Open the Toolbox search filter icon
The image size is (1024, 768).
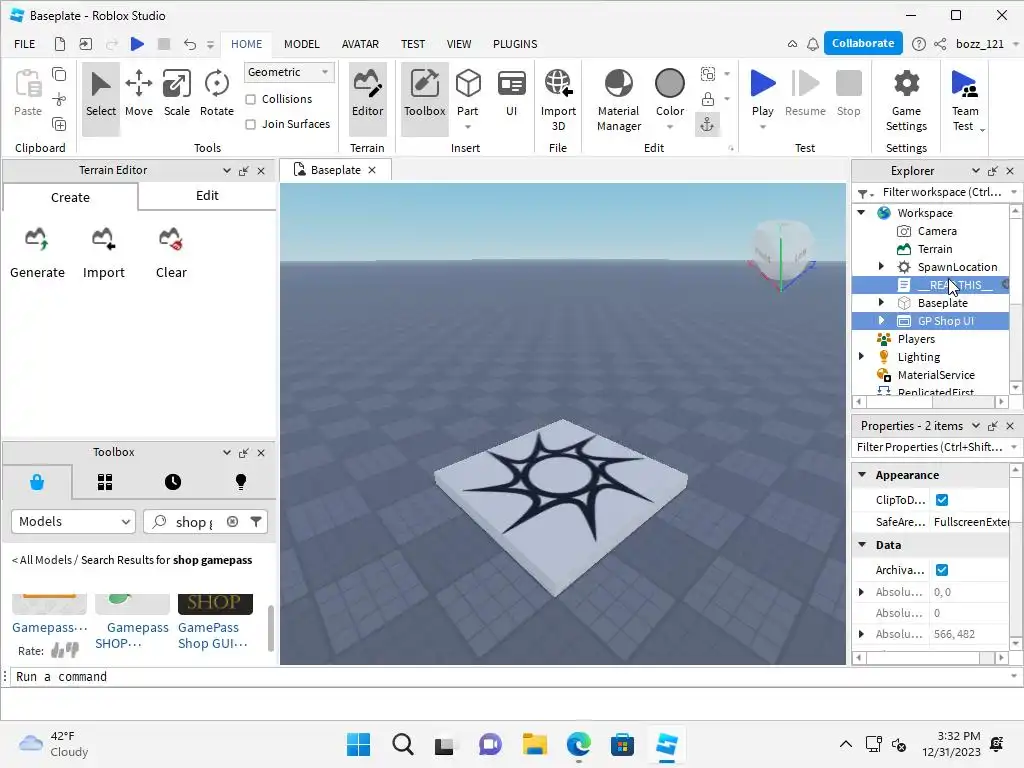(x=256, y=521)
